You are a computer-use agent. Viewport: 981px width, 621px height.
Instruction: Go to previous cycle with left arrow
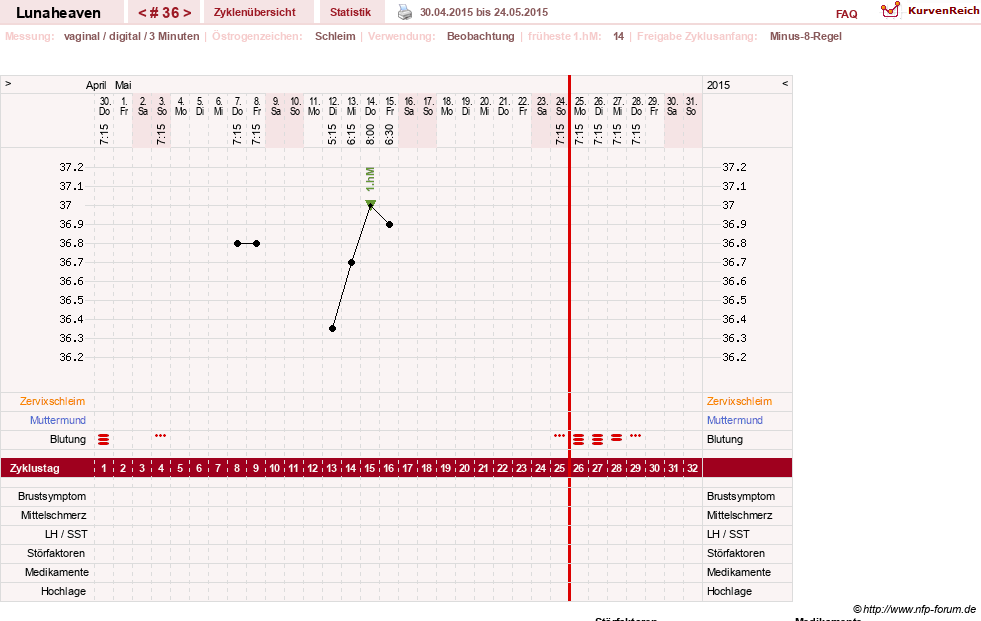pyautogui.click(x=142, y=13)
